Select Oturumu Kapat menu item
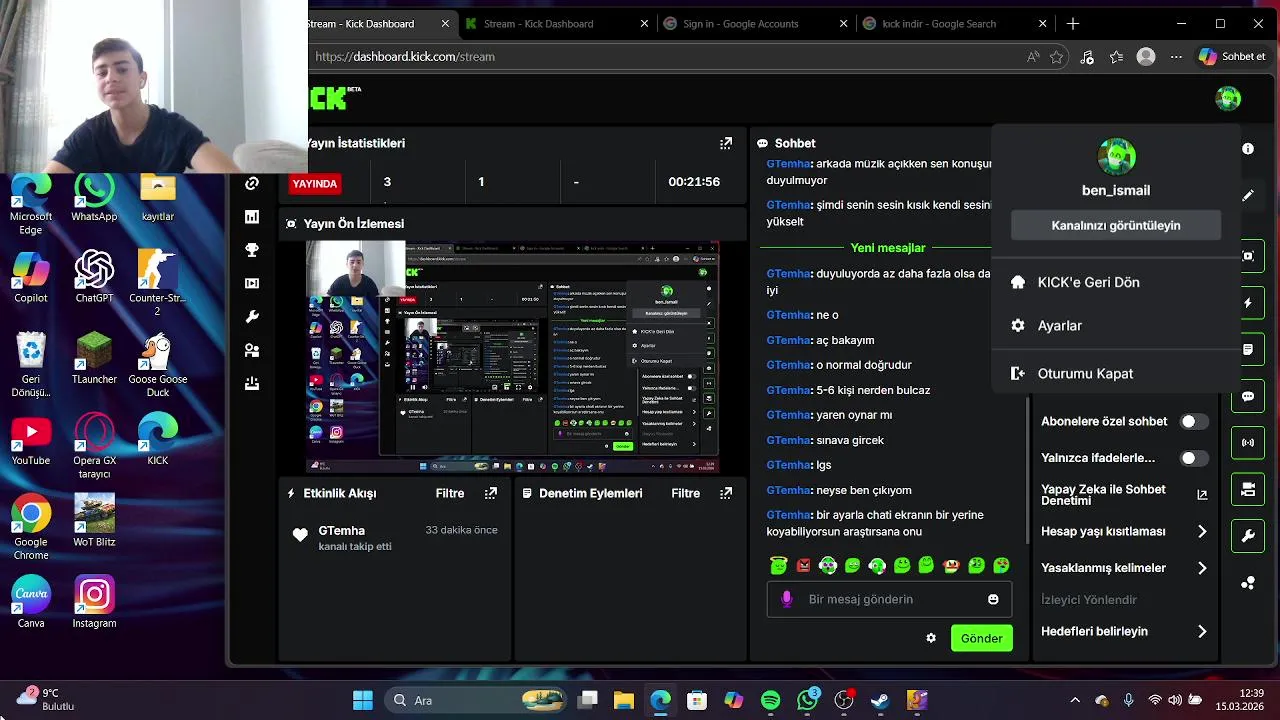 1115,373
